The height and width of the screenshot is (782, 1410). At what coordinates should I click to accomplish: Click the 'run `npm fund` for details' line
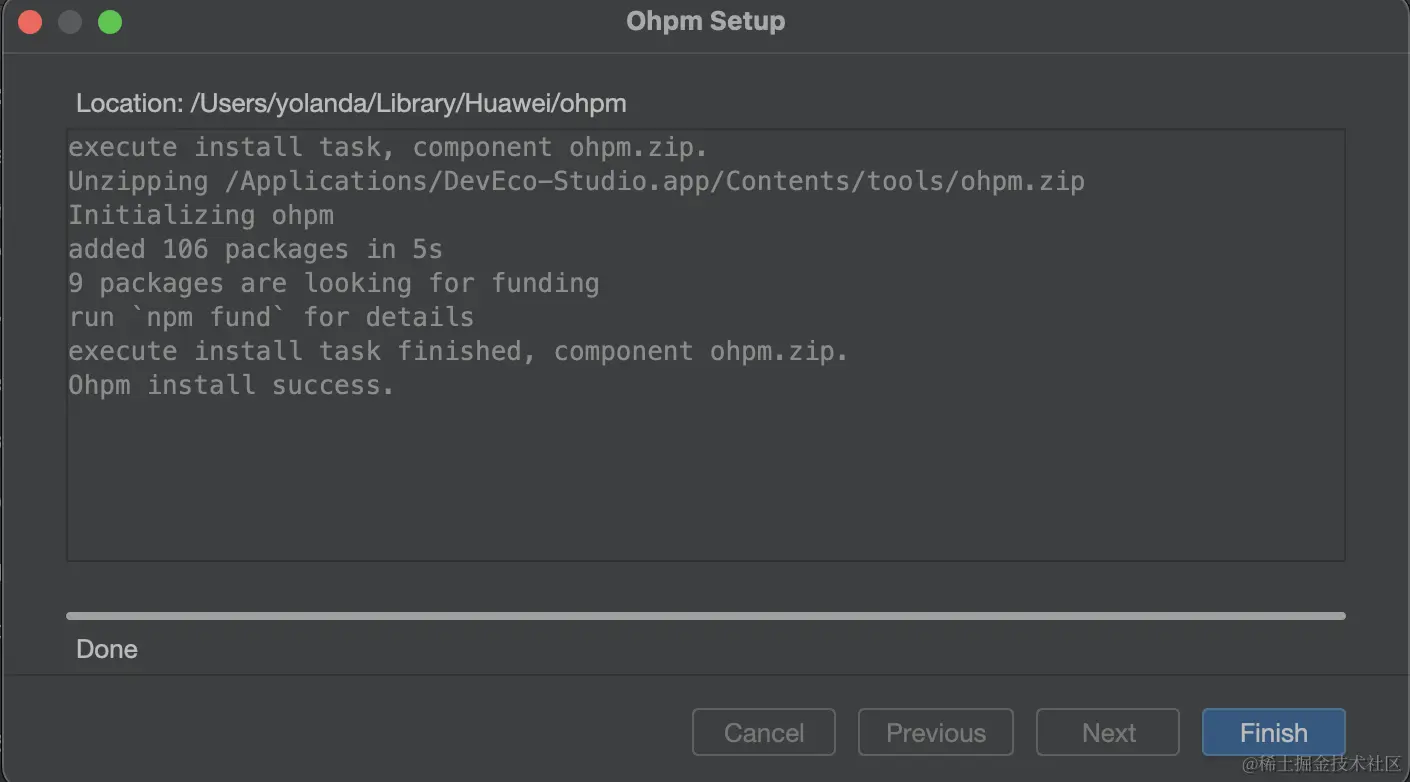(x=271, y=317)
